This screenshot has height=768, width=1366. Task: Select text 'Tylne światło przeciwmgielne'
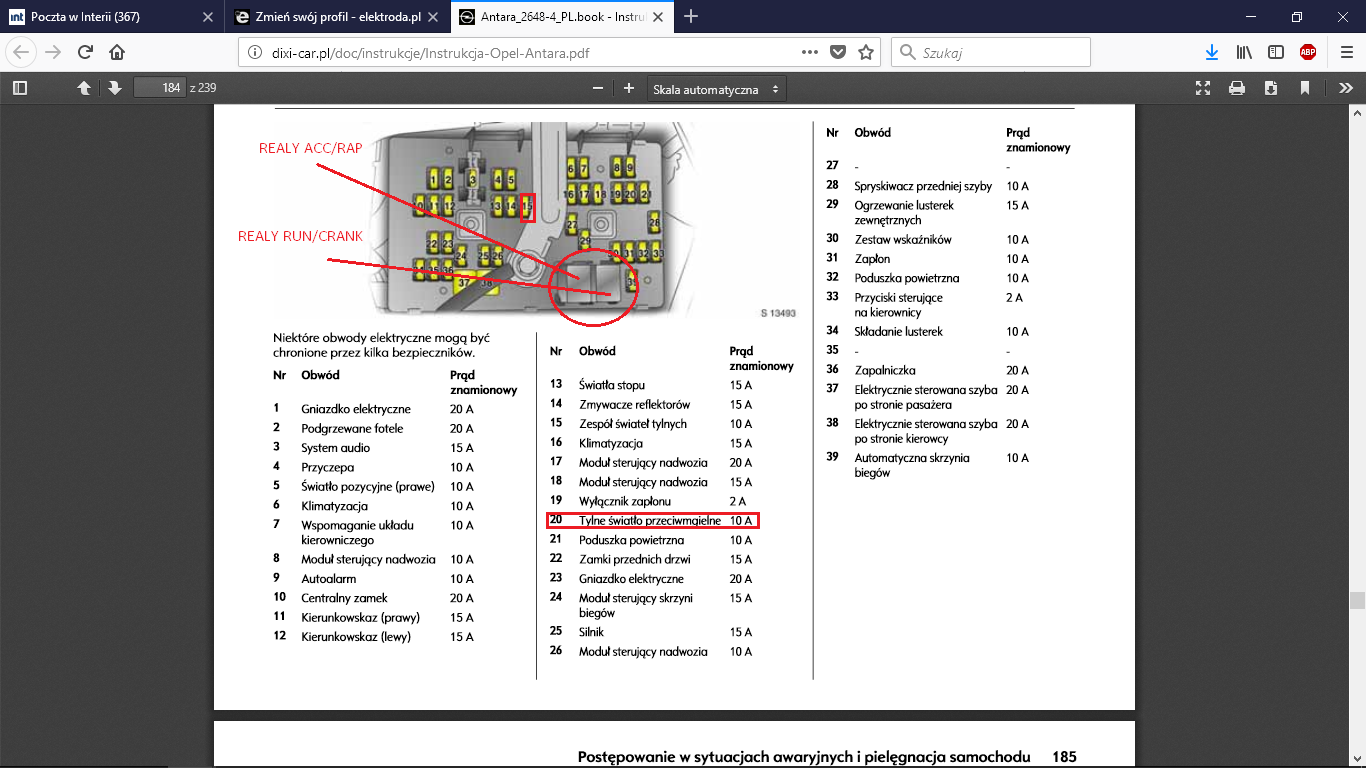tap(650, 521)
